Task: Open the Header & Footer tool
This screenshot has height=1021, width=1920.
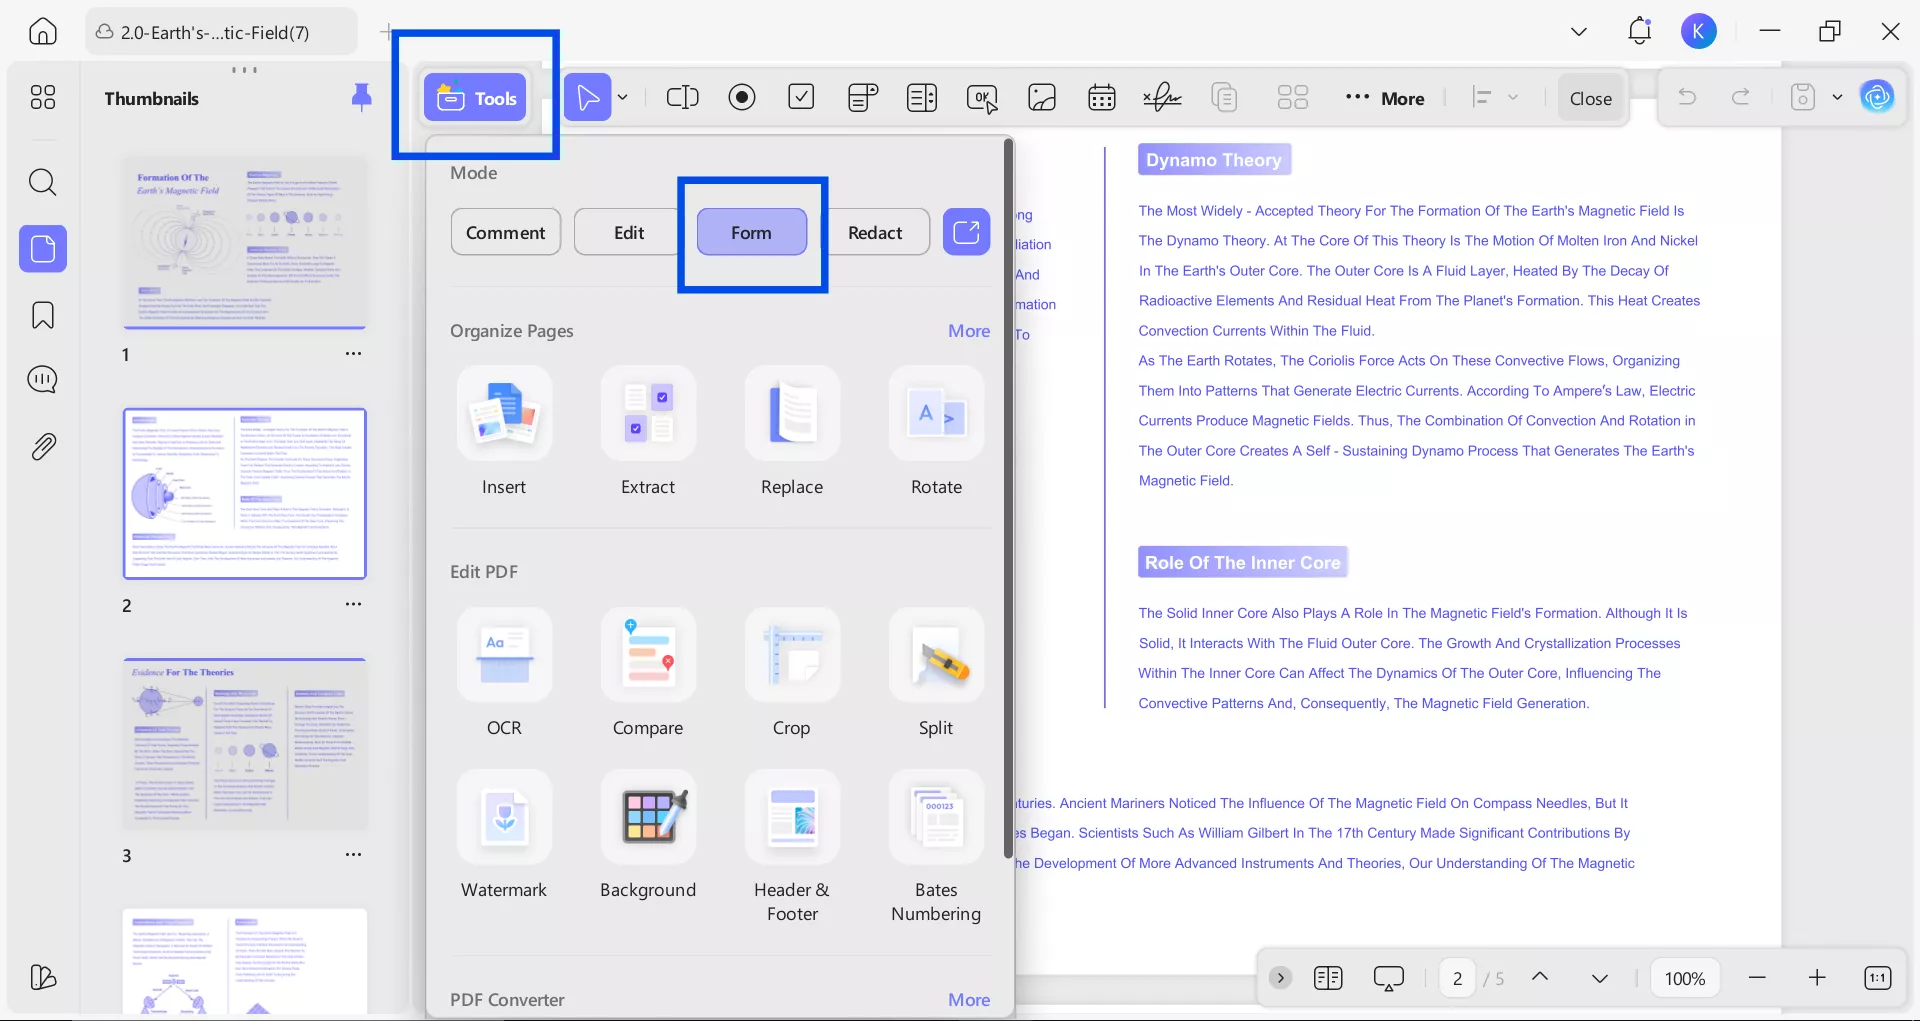Action: (x=792, y=846)
